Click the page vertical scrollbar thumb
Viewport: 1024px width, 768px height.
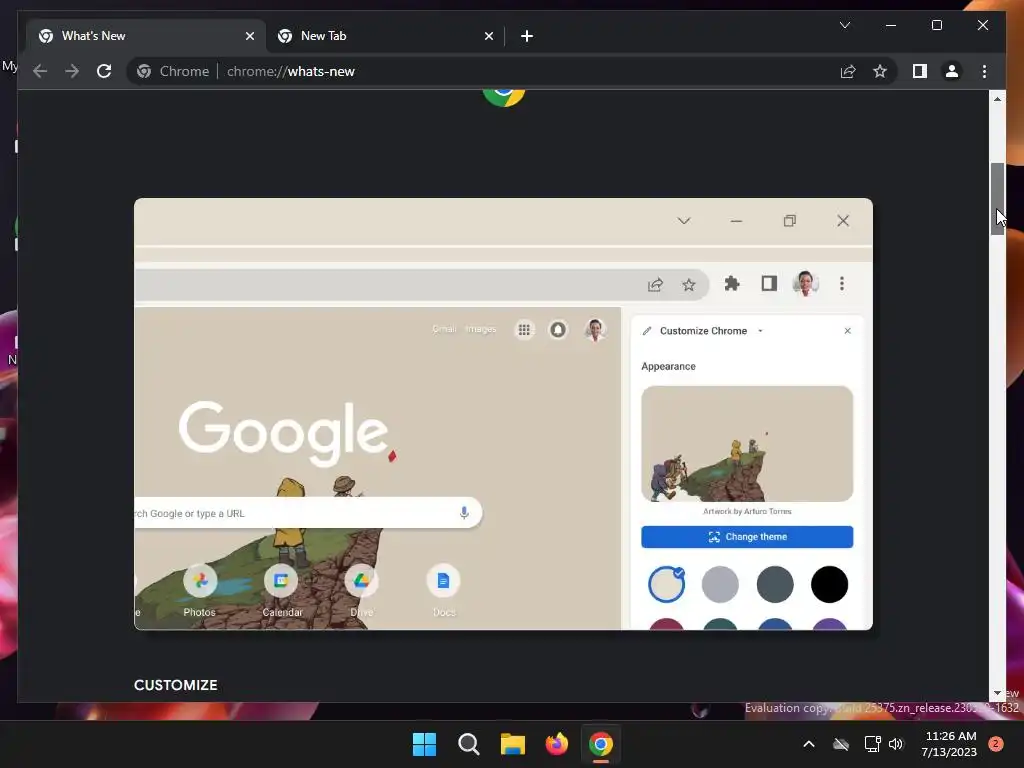tap(997, 199)
